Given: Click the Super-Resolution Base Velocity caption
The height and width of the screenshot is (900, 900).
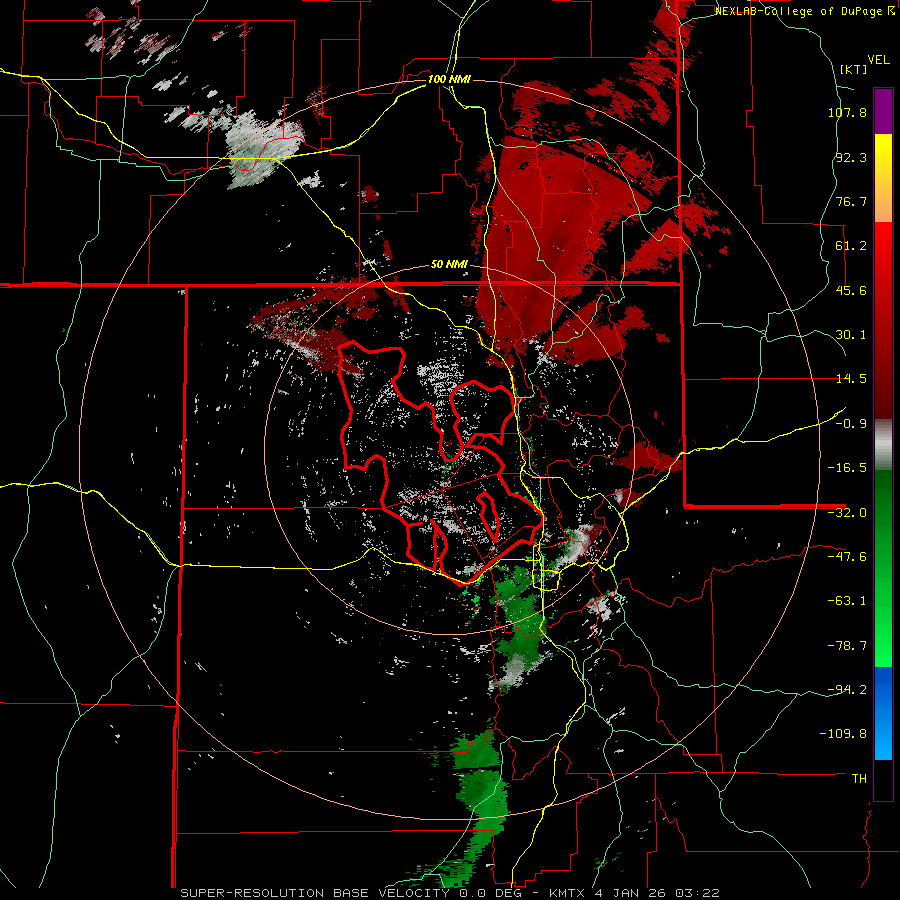Looking at the screenshot, I should coord(449,893).
